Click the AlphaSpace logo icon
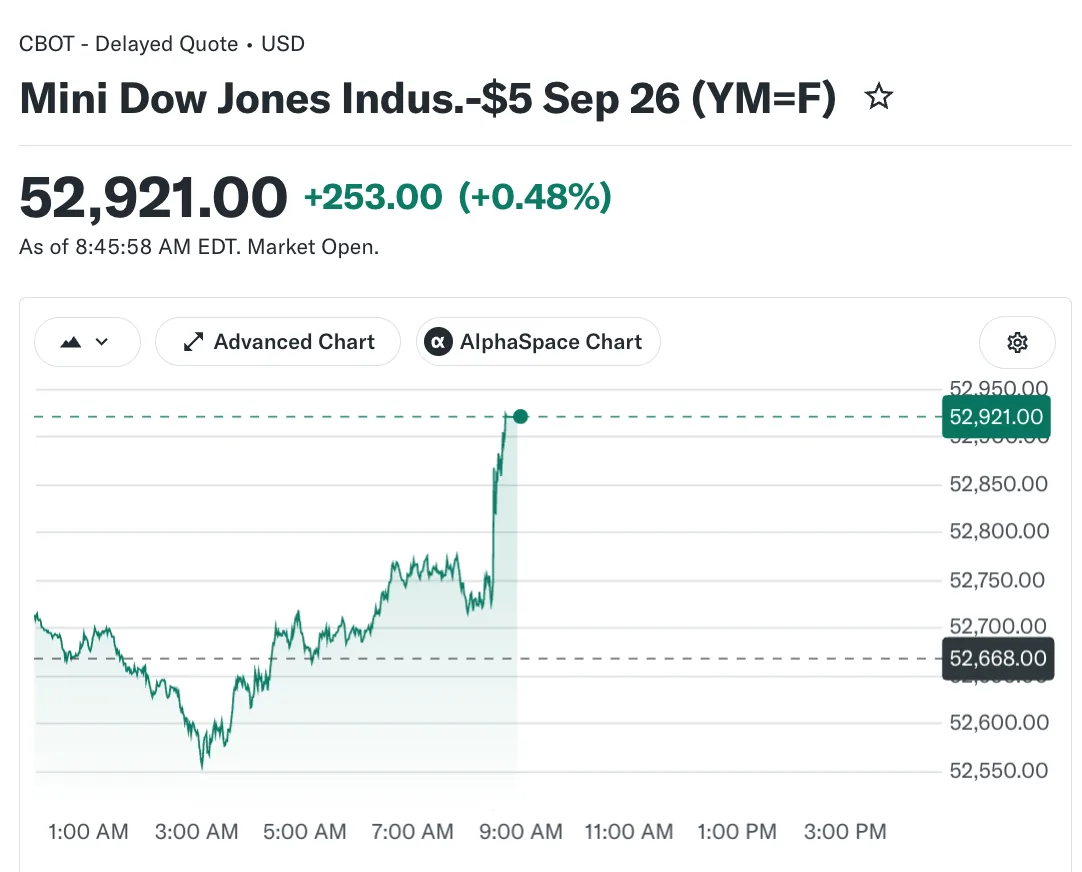Image resolution: width=1082 pixels, height=872 pixels. 438,342
